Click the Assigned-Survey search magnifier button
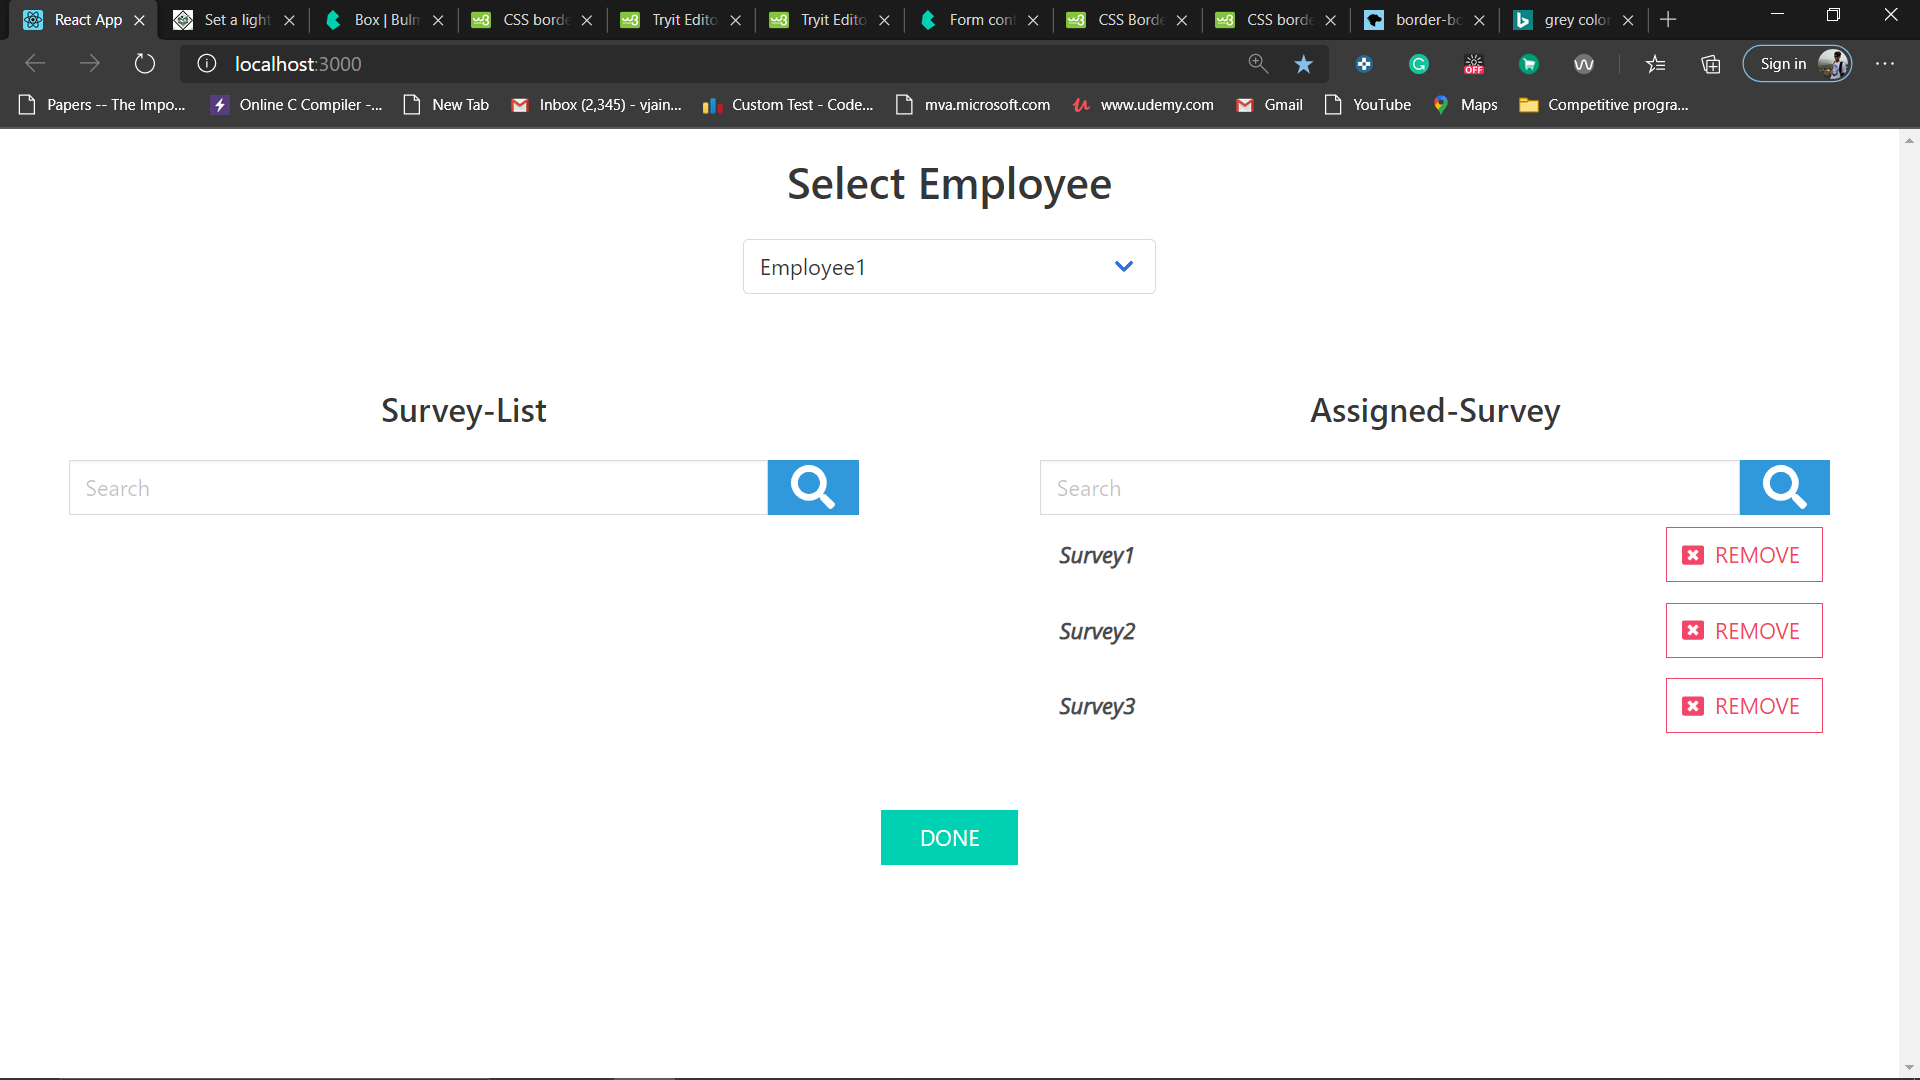 point(1784,488)
